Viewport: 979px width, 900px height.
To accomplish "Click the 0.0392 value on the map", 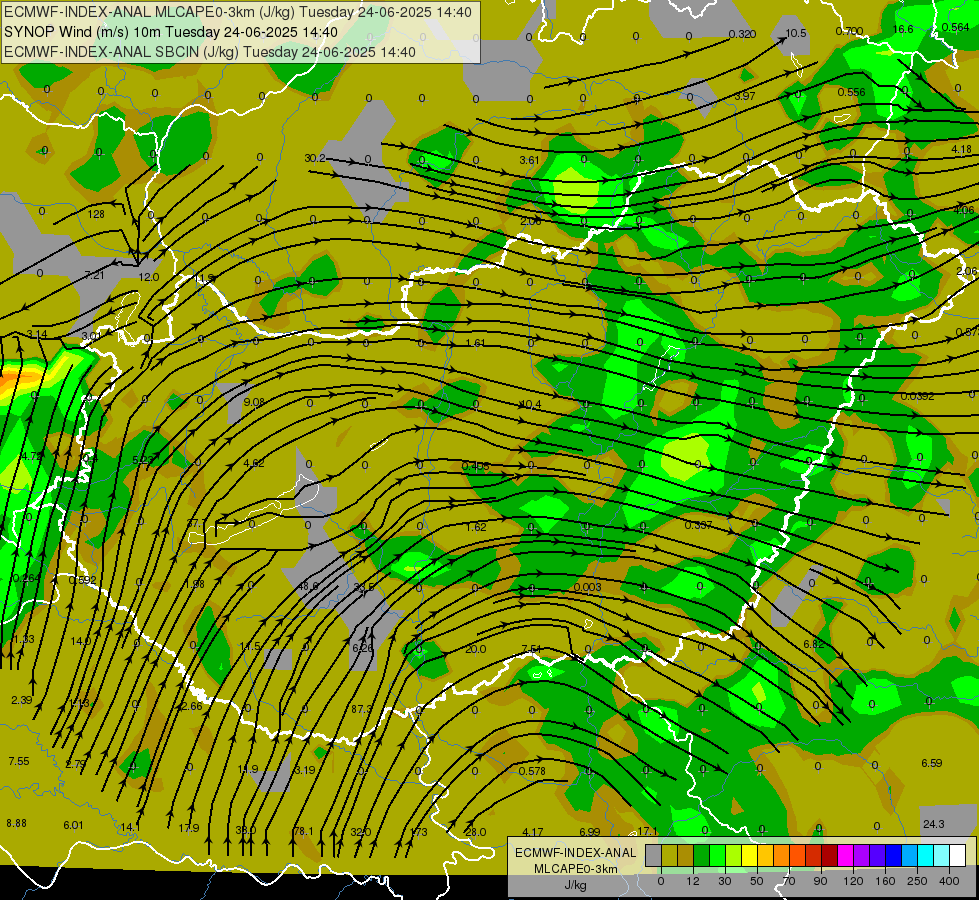I will (x=917, y=396).
